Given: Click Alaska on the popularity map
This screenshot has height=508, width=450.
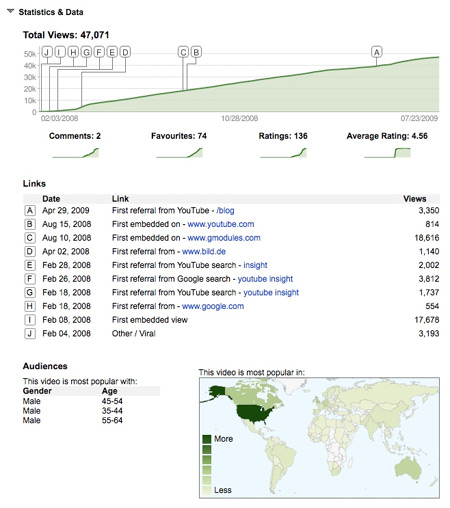Looking at the screenshot, I should pyautogui.click(x=217, y=392).
